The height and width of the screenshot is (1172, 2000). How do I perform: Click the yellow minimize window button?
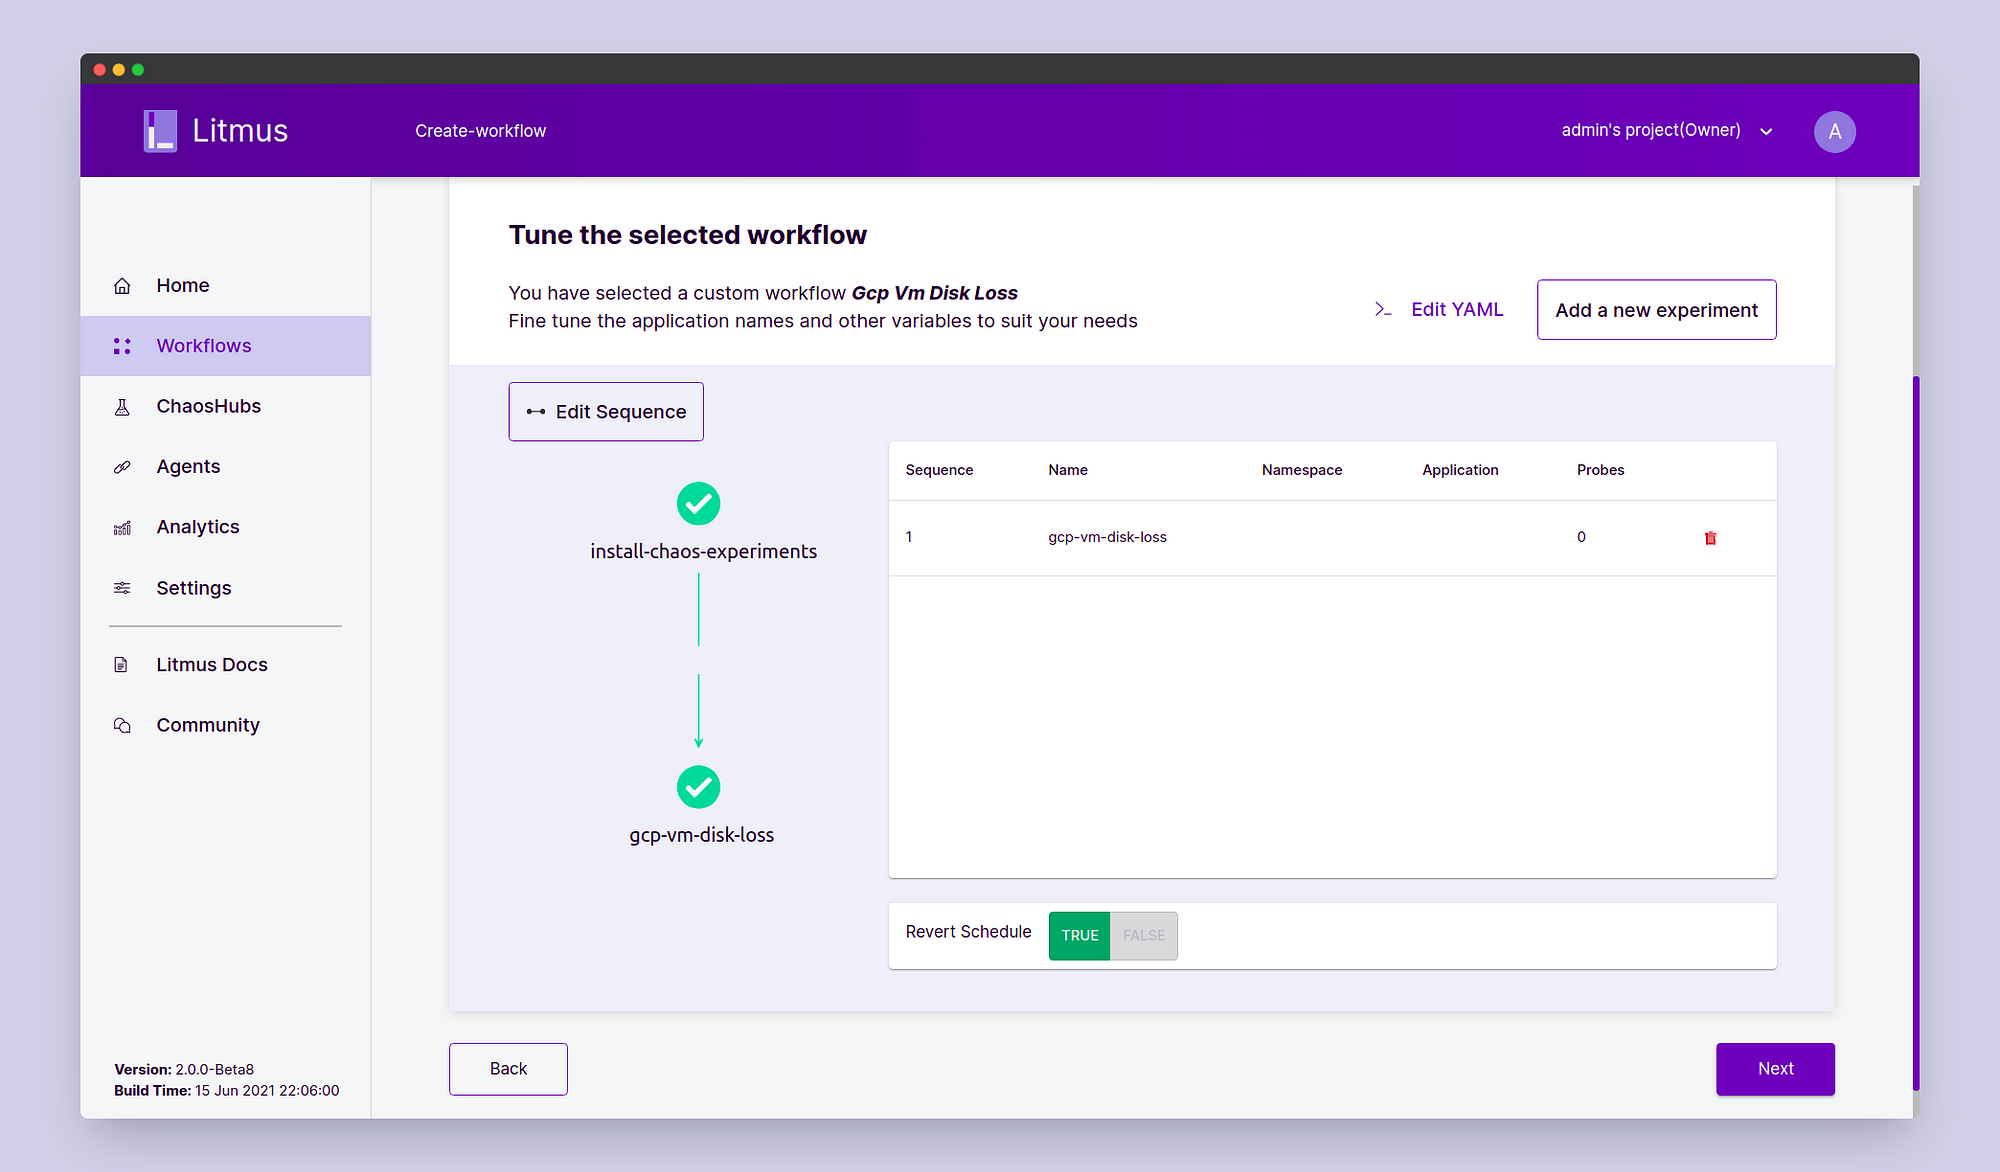pos(119,70)
